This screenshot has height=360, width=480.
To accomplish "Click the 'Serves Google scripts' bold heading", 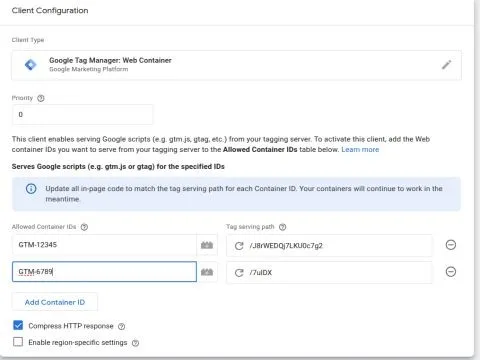I will (x=118, y=167).
